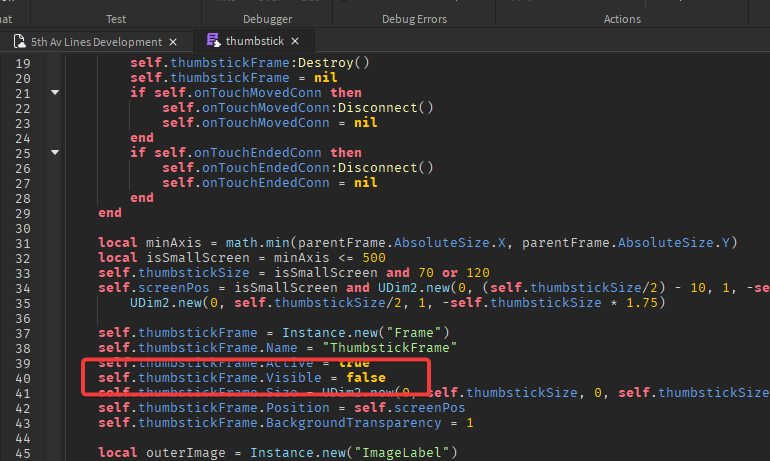Close the 5th Av Lines Development tab

pos(173,42)
